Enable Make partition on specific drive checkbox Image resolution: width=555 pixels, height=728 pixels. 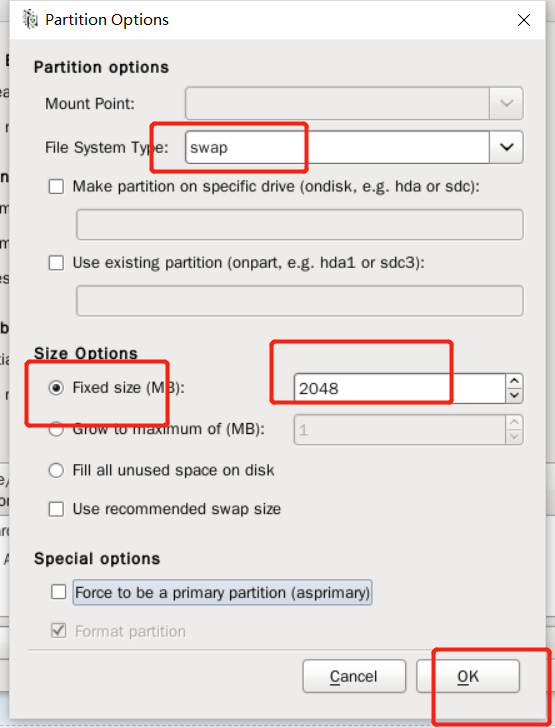[x=56, y=187]
